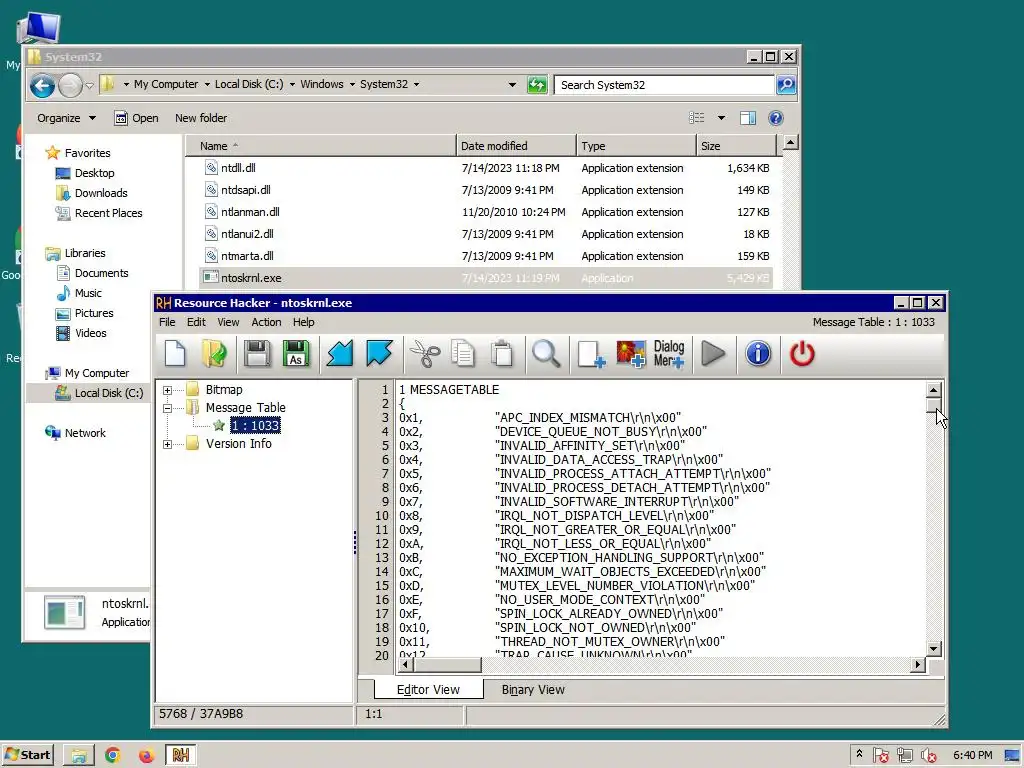The height and width of the screenshot is (768, 1024).
Task: Click the clock showing 6:40 PM
Action: click(972, 756)
